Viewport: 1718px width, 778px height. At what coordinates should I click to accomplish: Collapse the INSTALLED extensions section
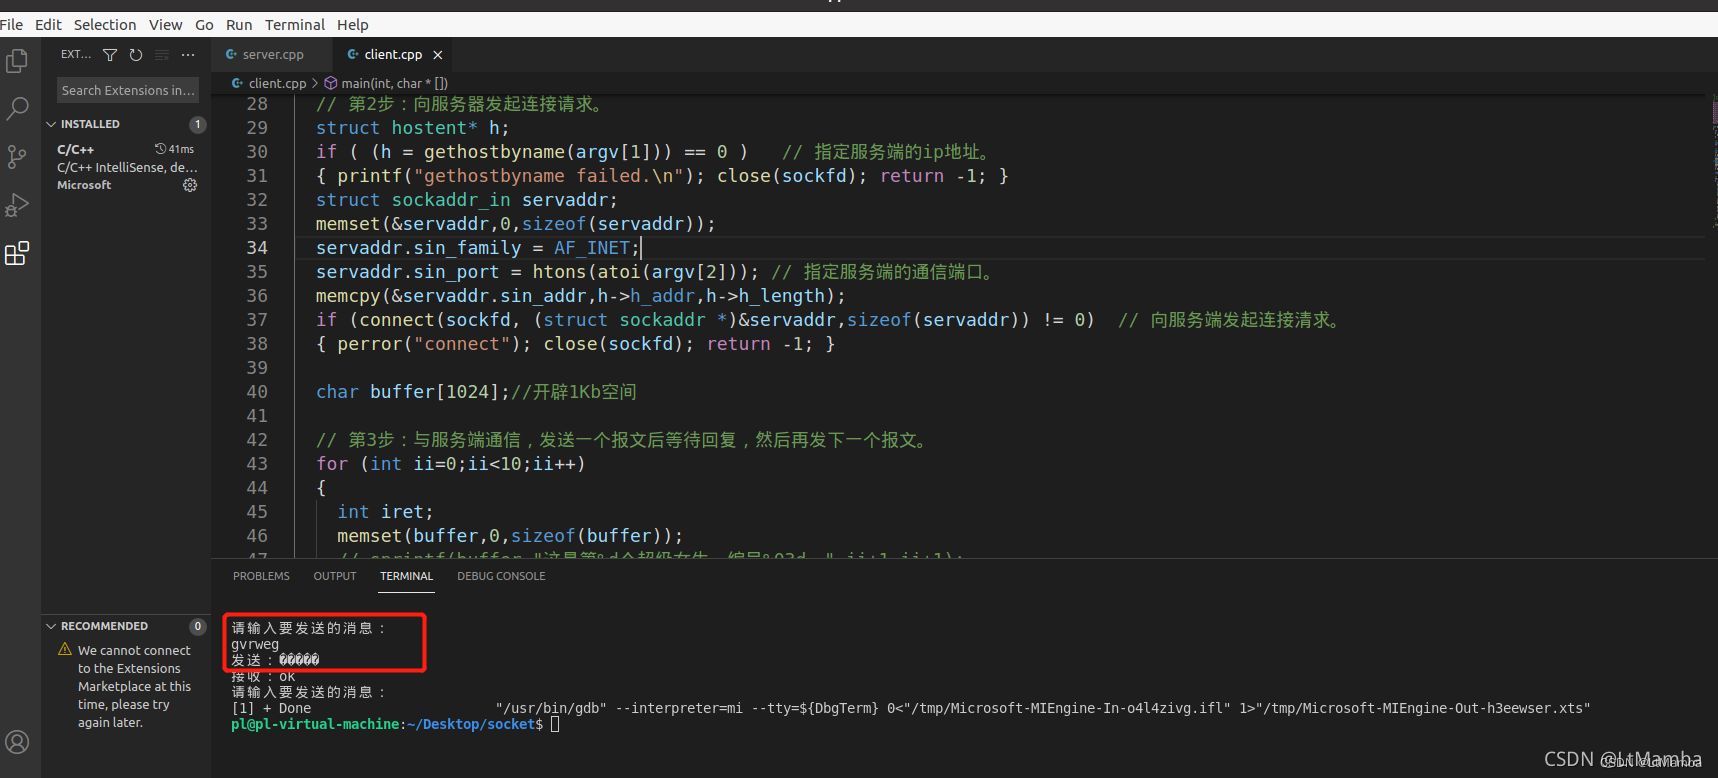pyautogui.click(x=51, y=124)
